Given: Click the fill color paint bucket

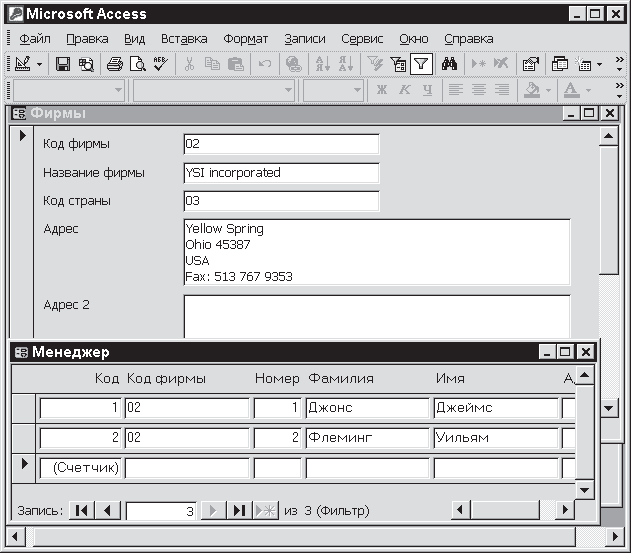Looking at the screenshot, I should [531, 90].
